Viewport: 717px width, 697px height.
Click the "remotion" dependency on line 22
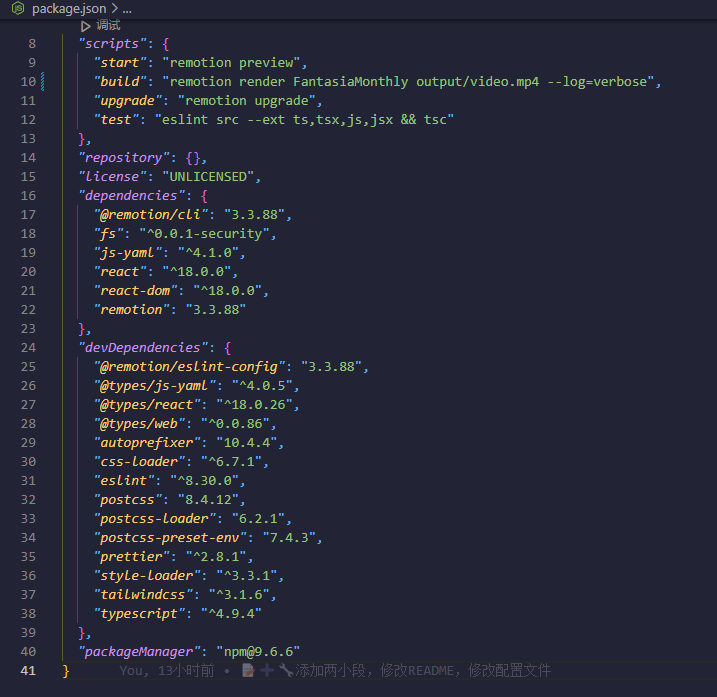131,310
